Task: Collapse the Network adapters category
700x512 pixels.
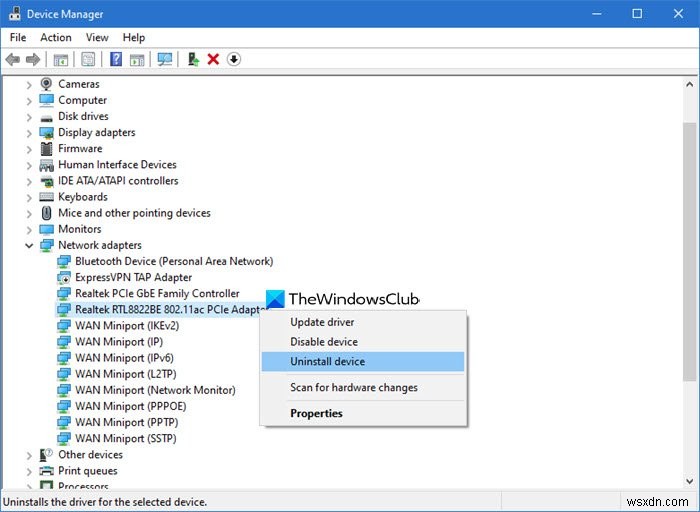Action: click(x=29, y=246)
